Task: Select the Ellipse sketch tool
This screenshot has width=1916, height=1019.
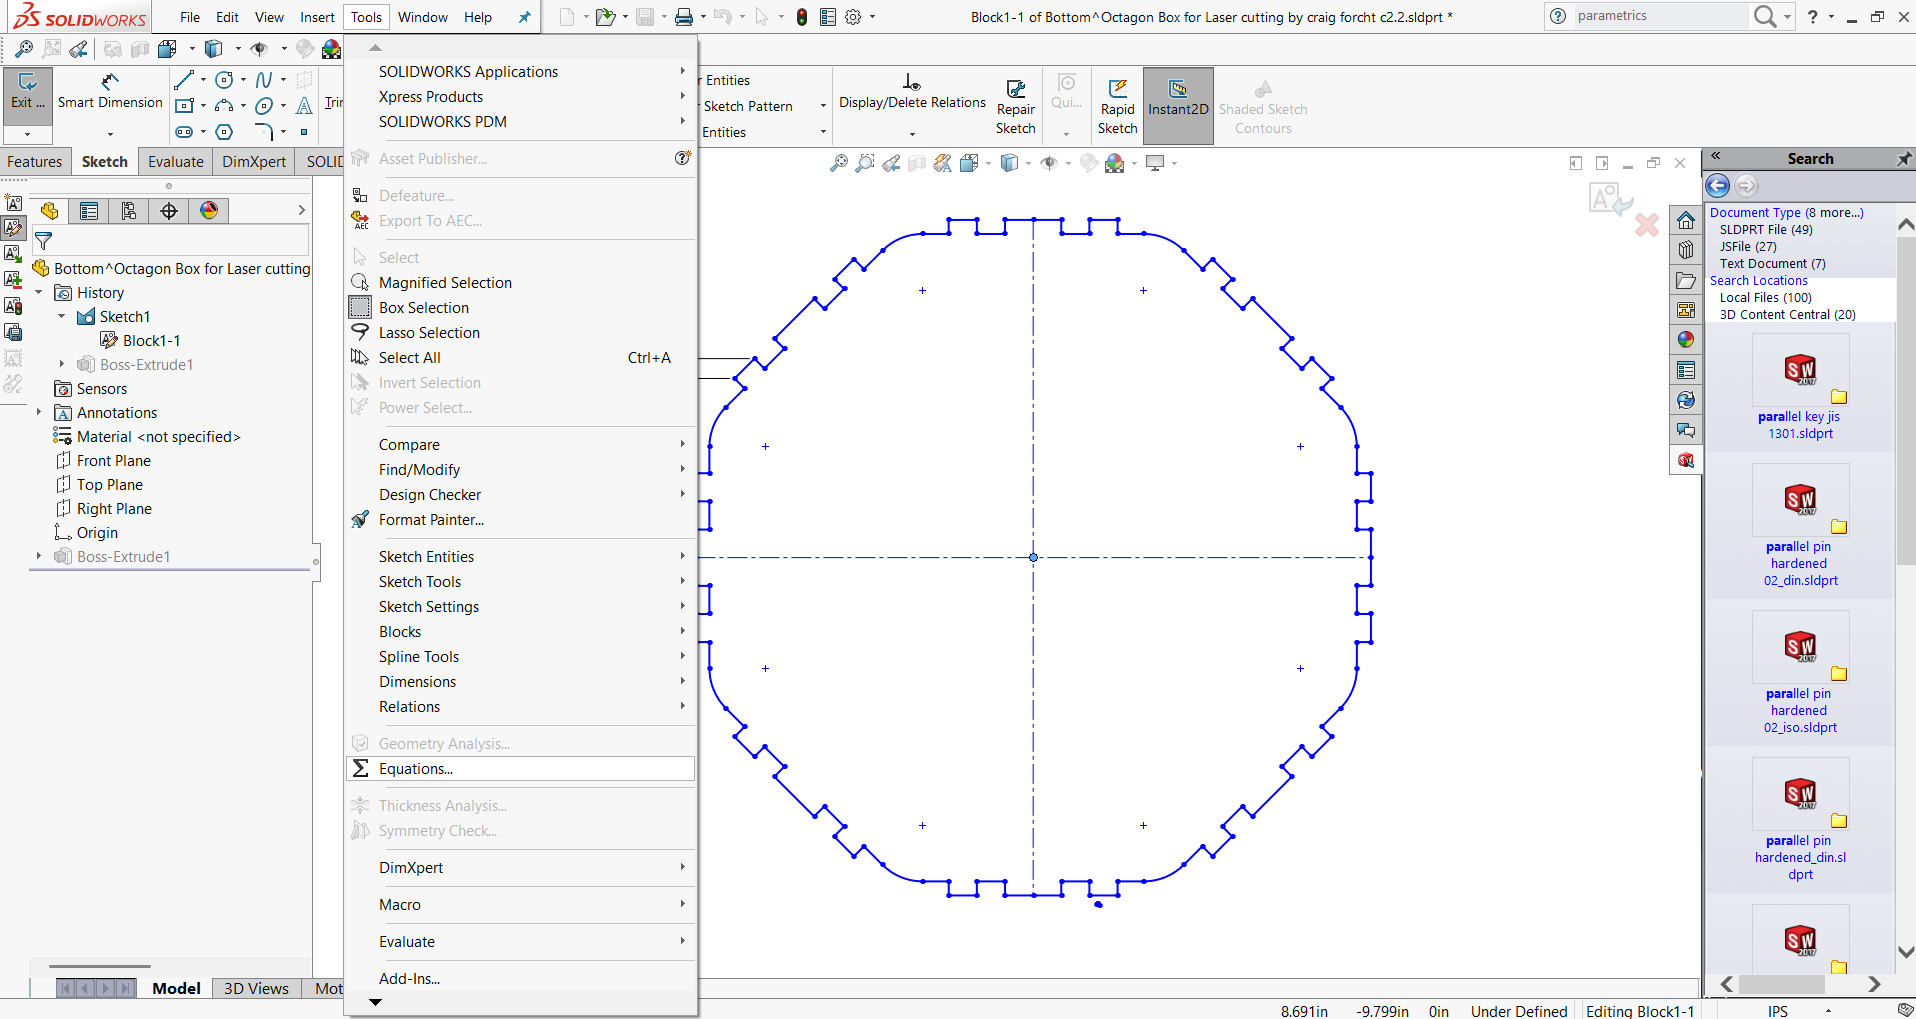Action: point(264,106)
